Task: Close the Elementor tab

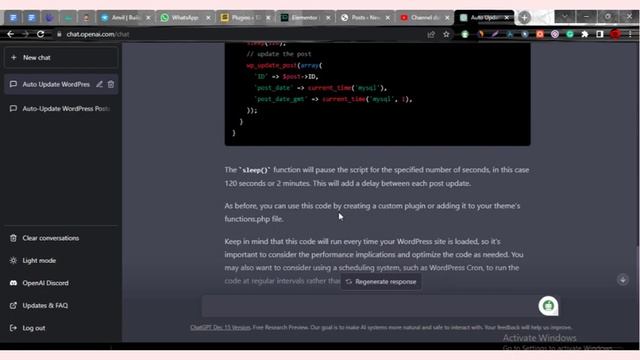Action: coord(328,18)
